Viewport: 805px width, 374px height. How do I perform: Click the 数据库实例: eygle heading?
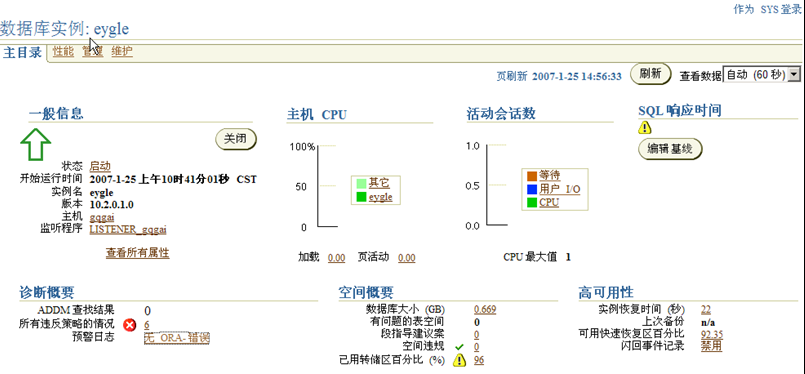[65, 28]
